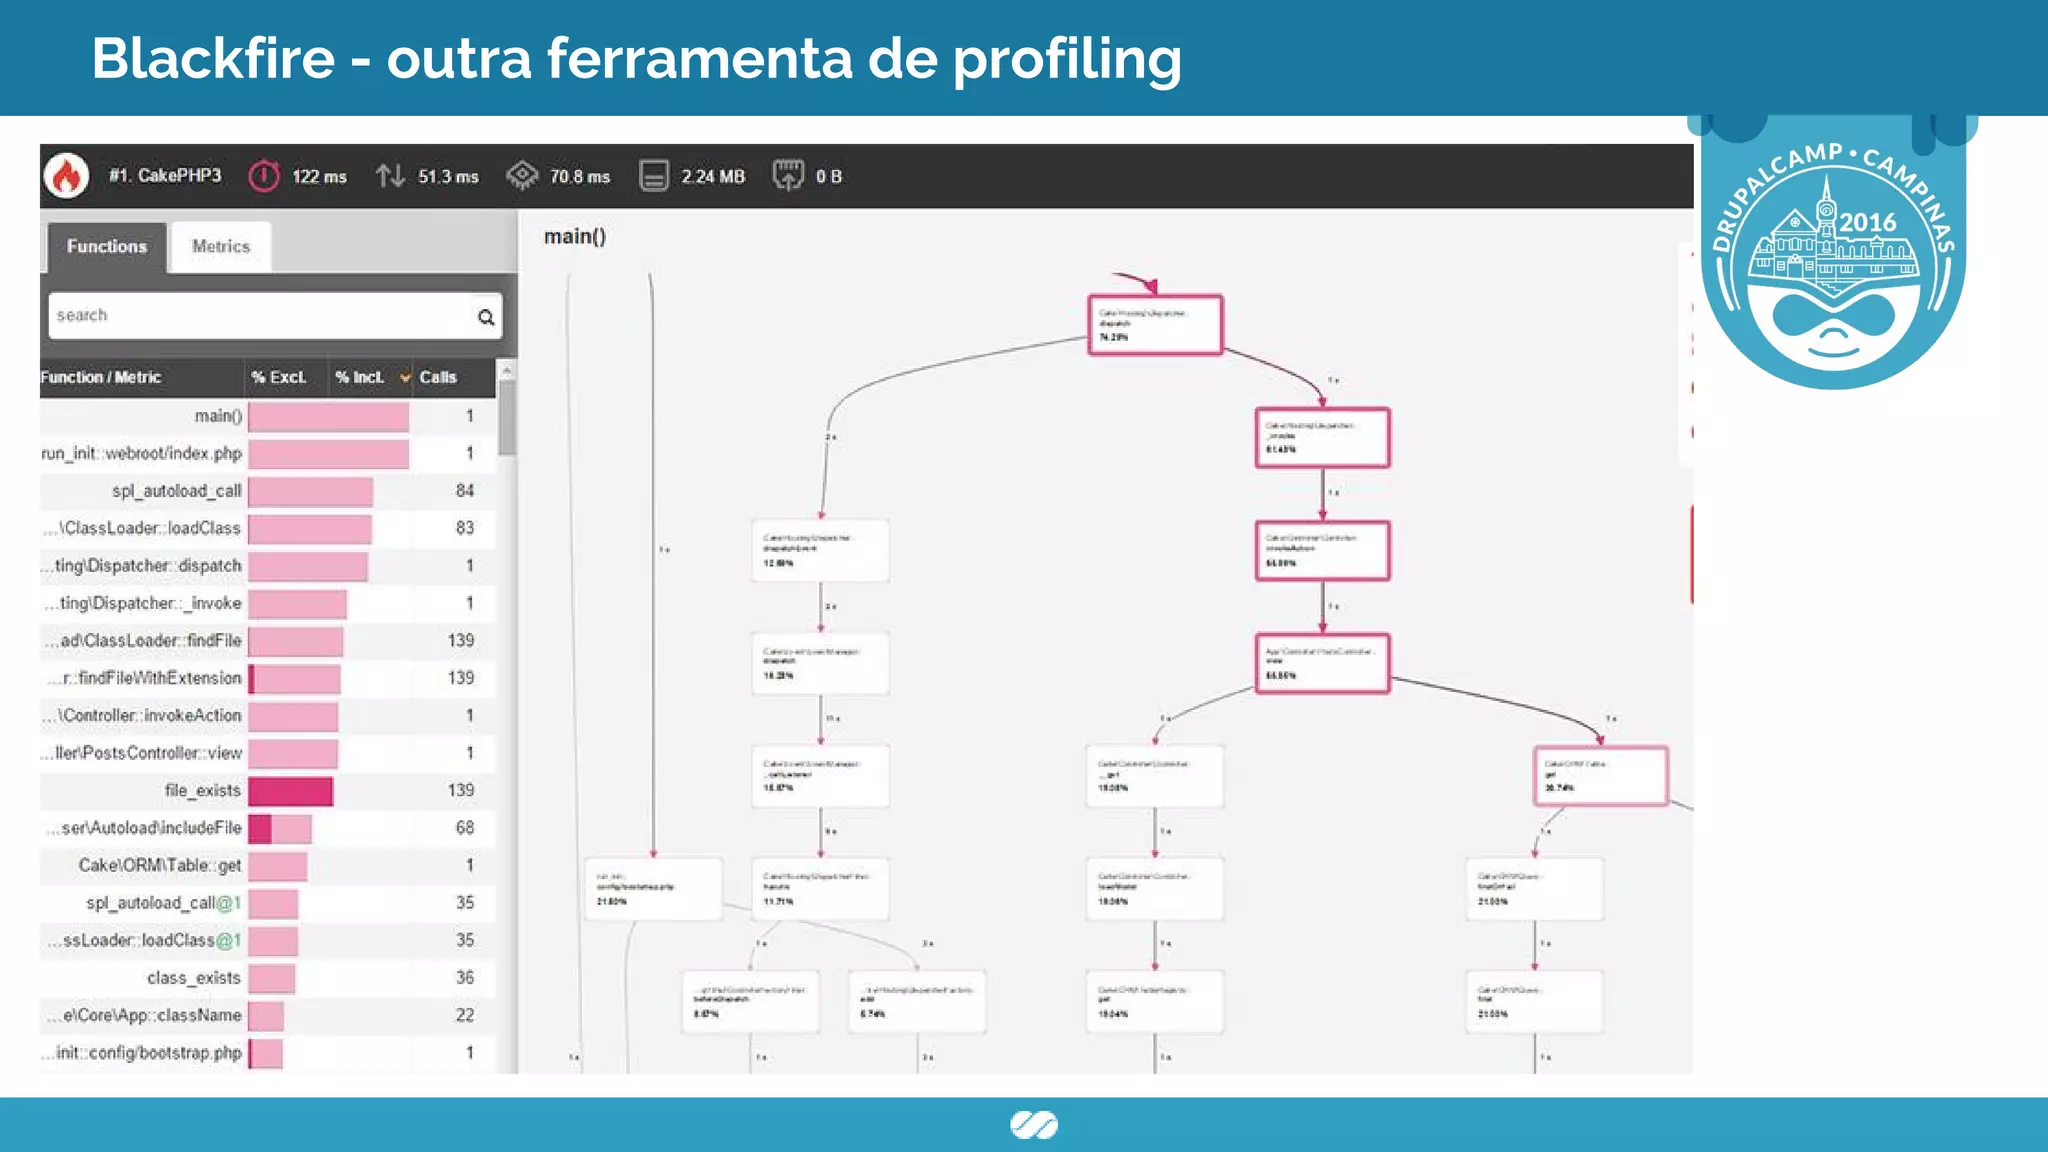The image size is (2048, 1152).
Task: Sort by the % Incl. column
Action: tap(360, 377)
